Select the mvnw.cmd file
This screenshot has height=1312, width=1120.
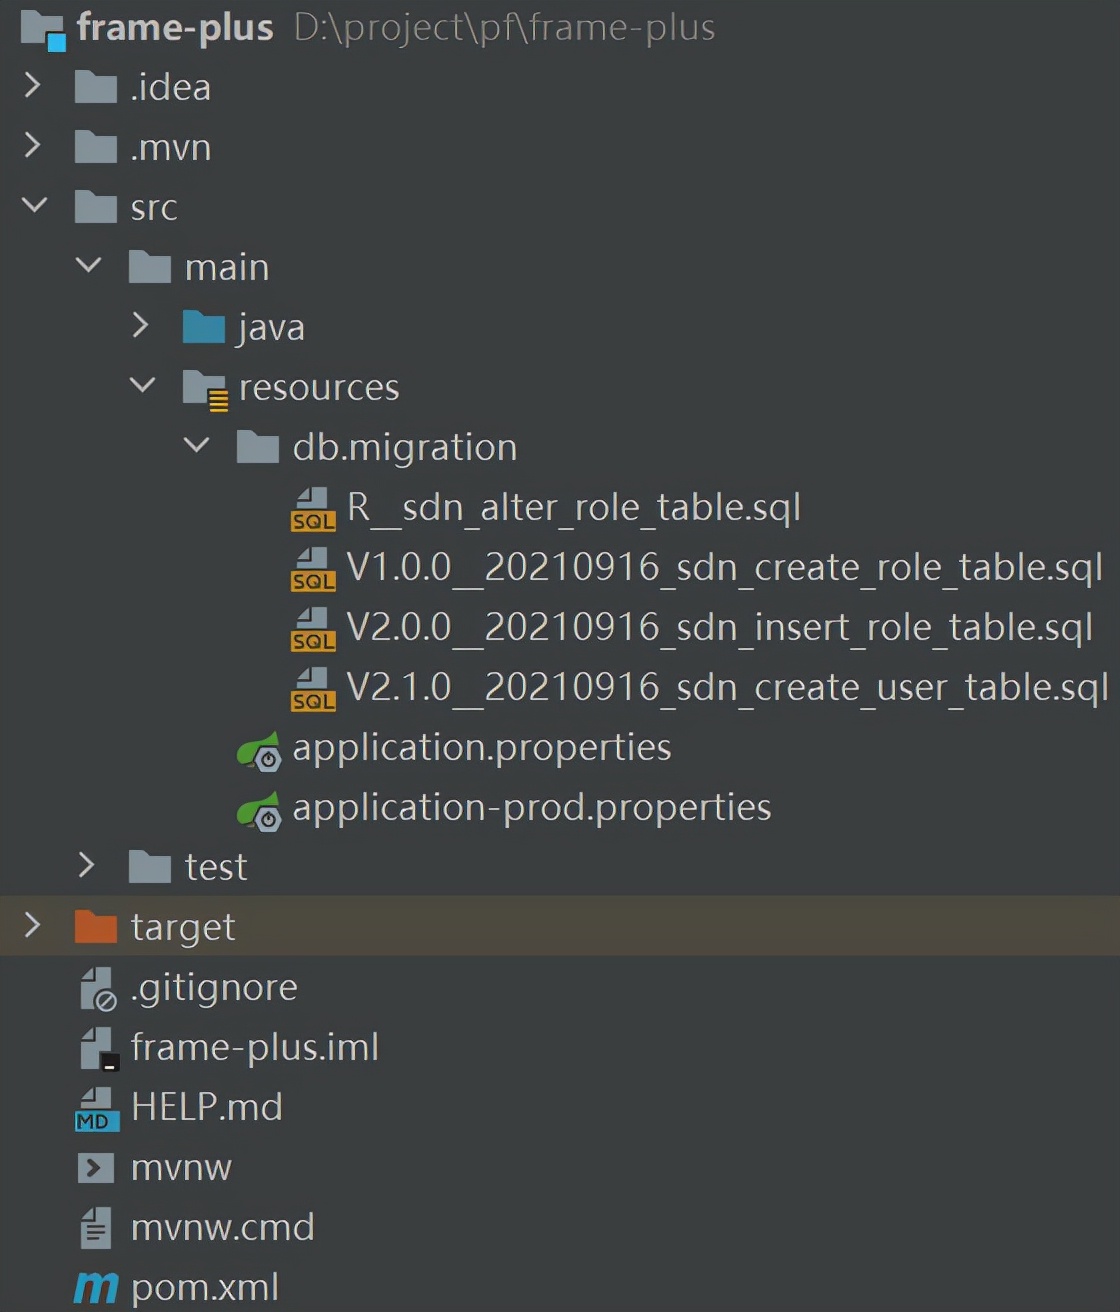click(222, 1228)
